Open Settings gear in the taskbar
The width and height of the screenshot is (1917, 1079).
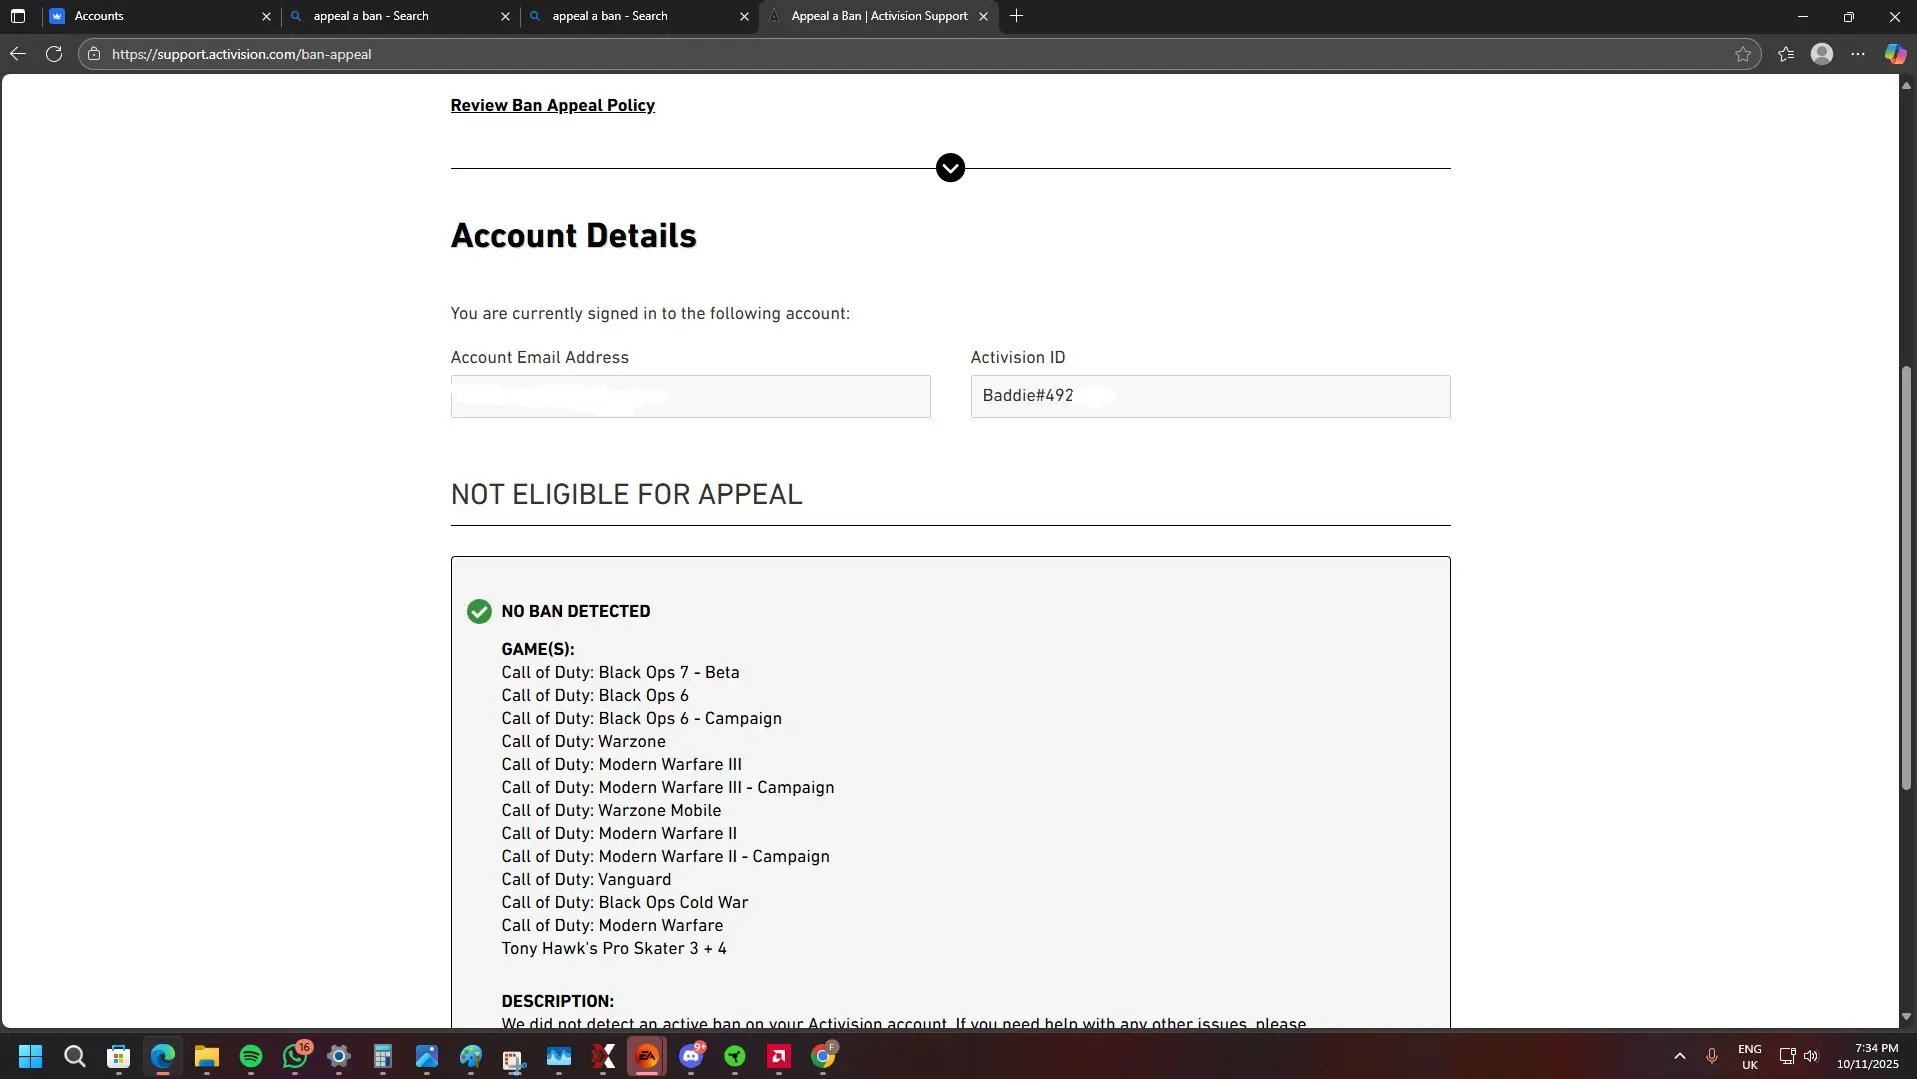coord(339,1056)
